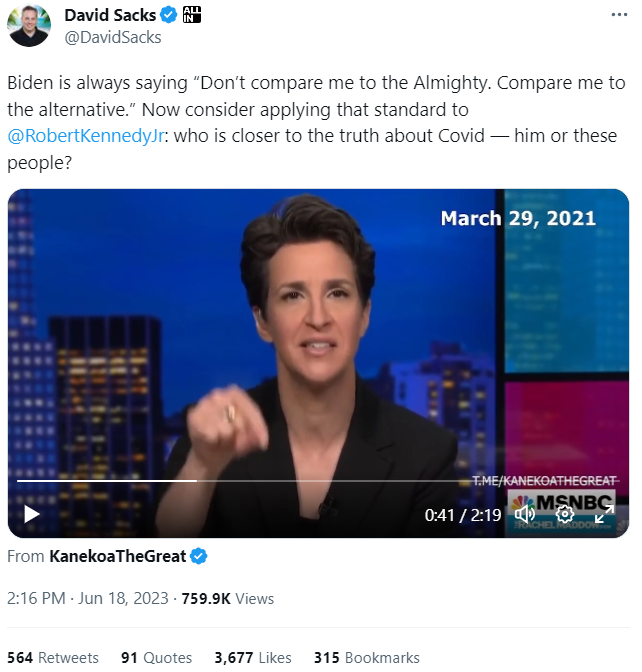
Task: Open the @RobertKennedyJr mention link
Action: coord(86,136)
